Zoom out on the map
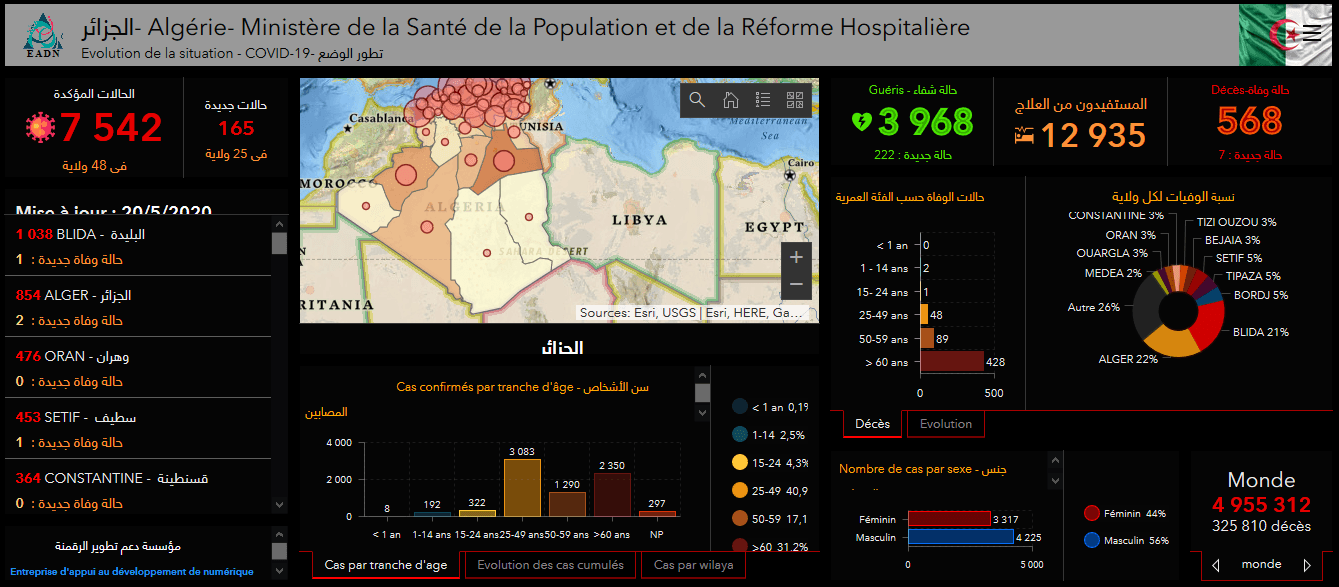Image resolution: width=1339 pixels, height=587 pixels. click(796, 285)
